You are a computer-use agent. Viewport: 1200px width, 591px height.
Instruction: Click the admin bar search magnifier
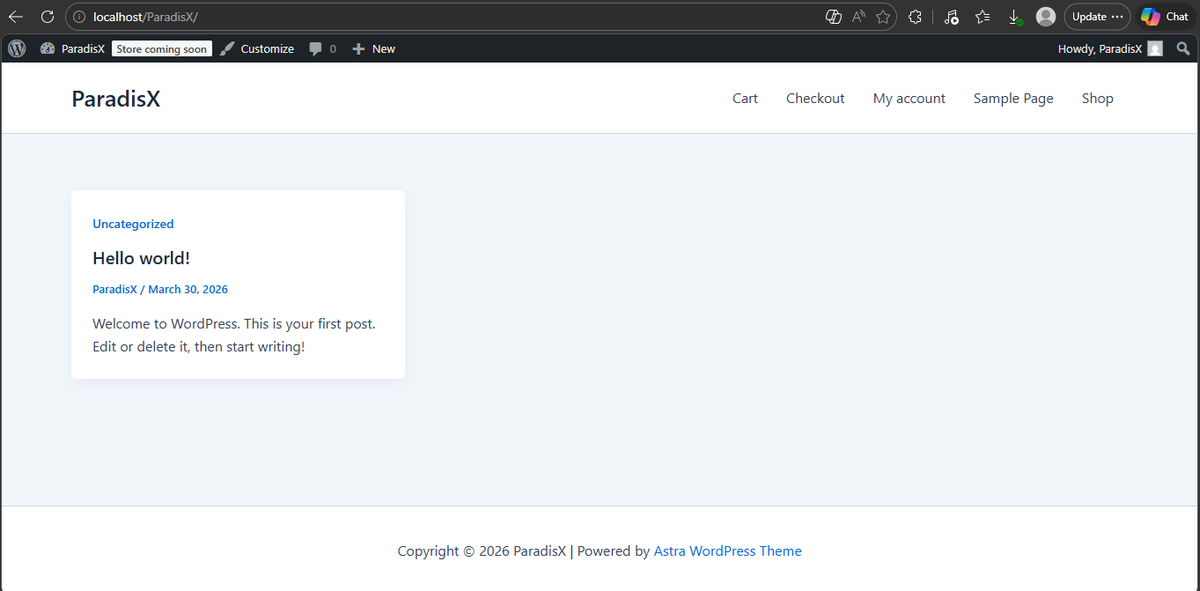1183,48
